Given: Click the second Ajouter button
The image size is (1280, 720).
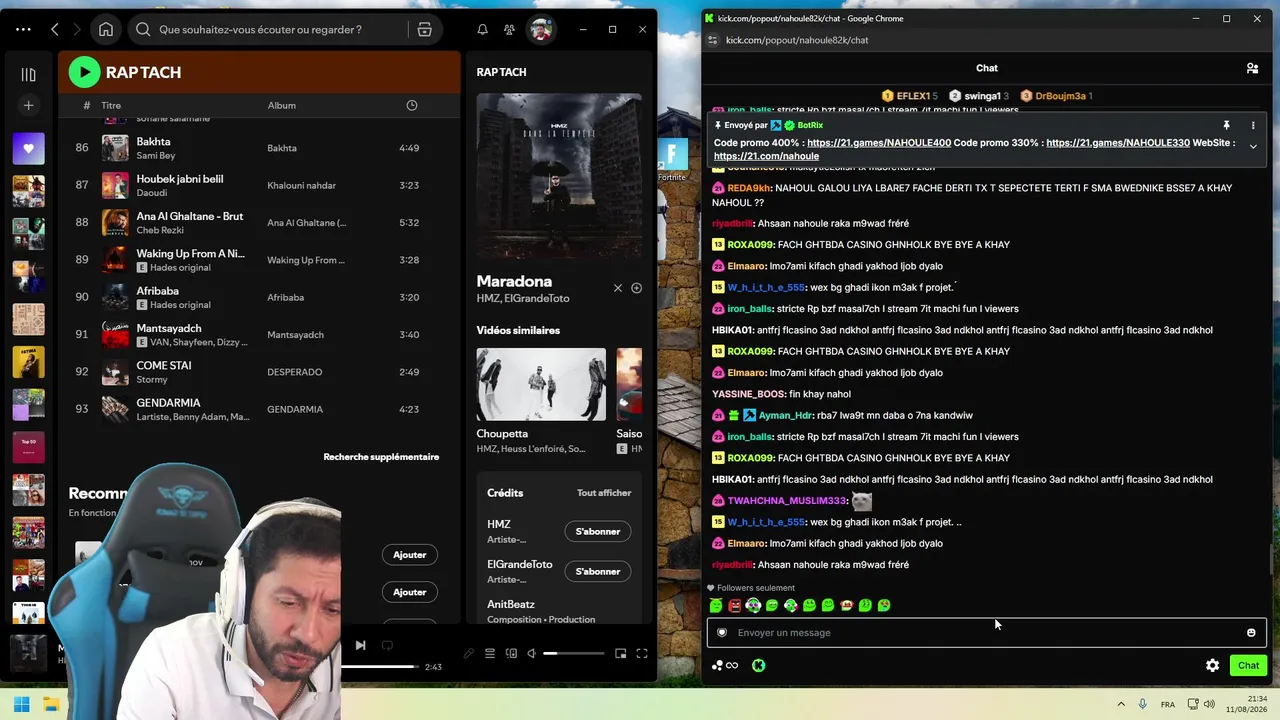Looking at the screenshot, I should 410,592.
